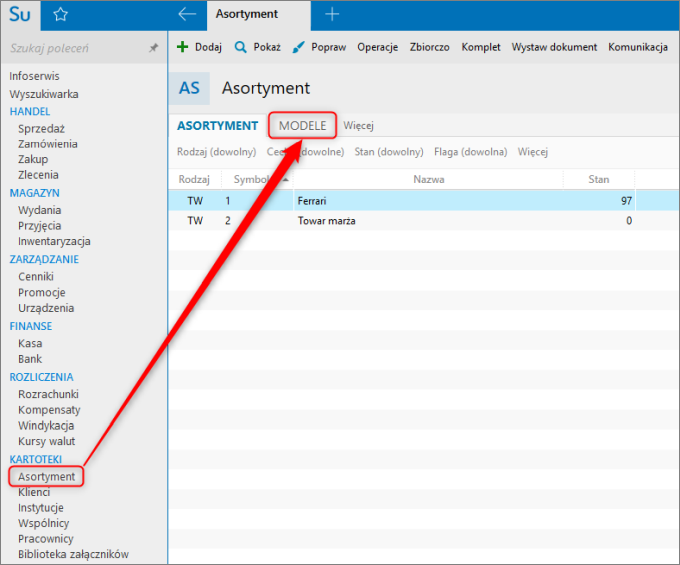Click the green plus Dodaj icon

(183, 47)
